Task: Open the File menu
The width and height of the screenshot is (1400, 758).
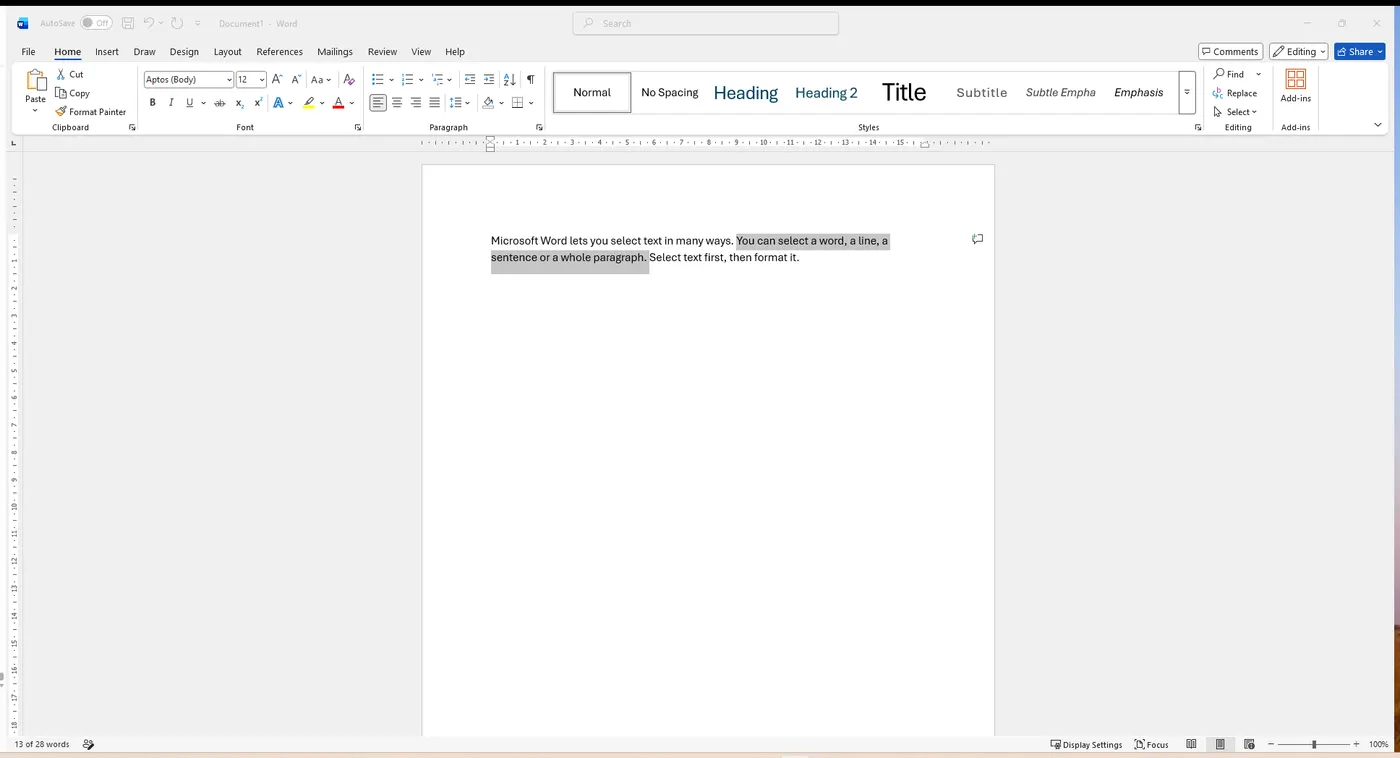Action: pyautogui.click(x=28, y=52)
